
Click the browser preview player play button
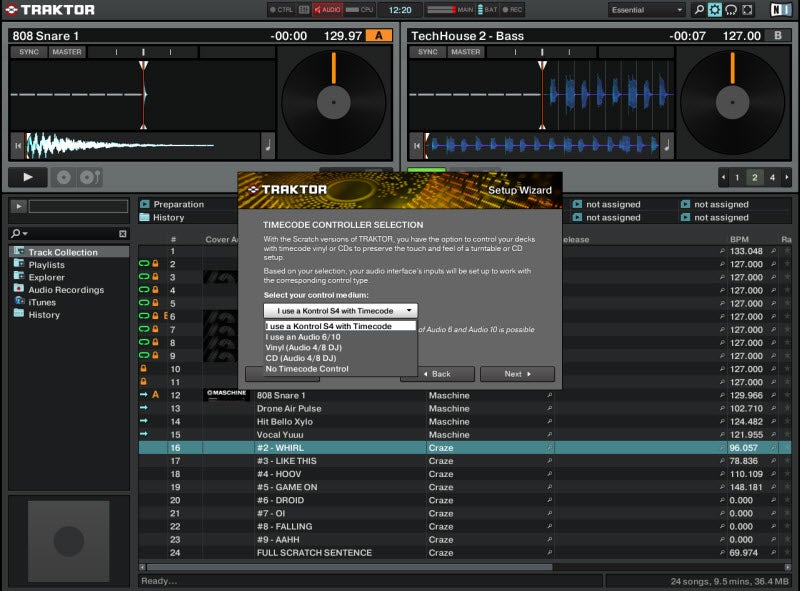point(18,206)
